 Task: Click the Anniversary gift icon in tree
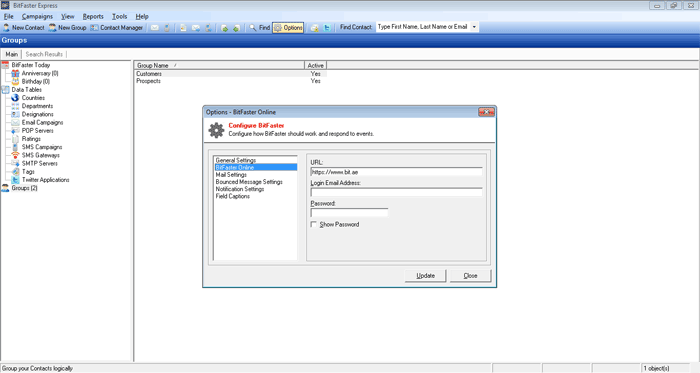click(15, 73)
